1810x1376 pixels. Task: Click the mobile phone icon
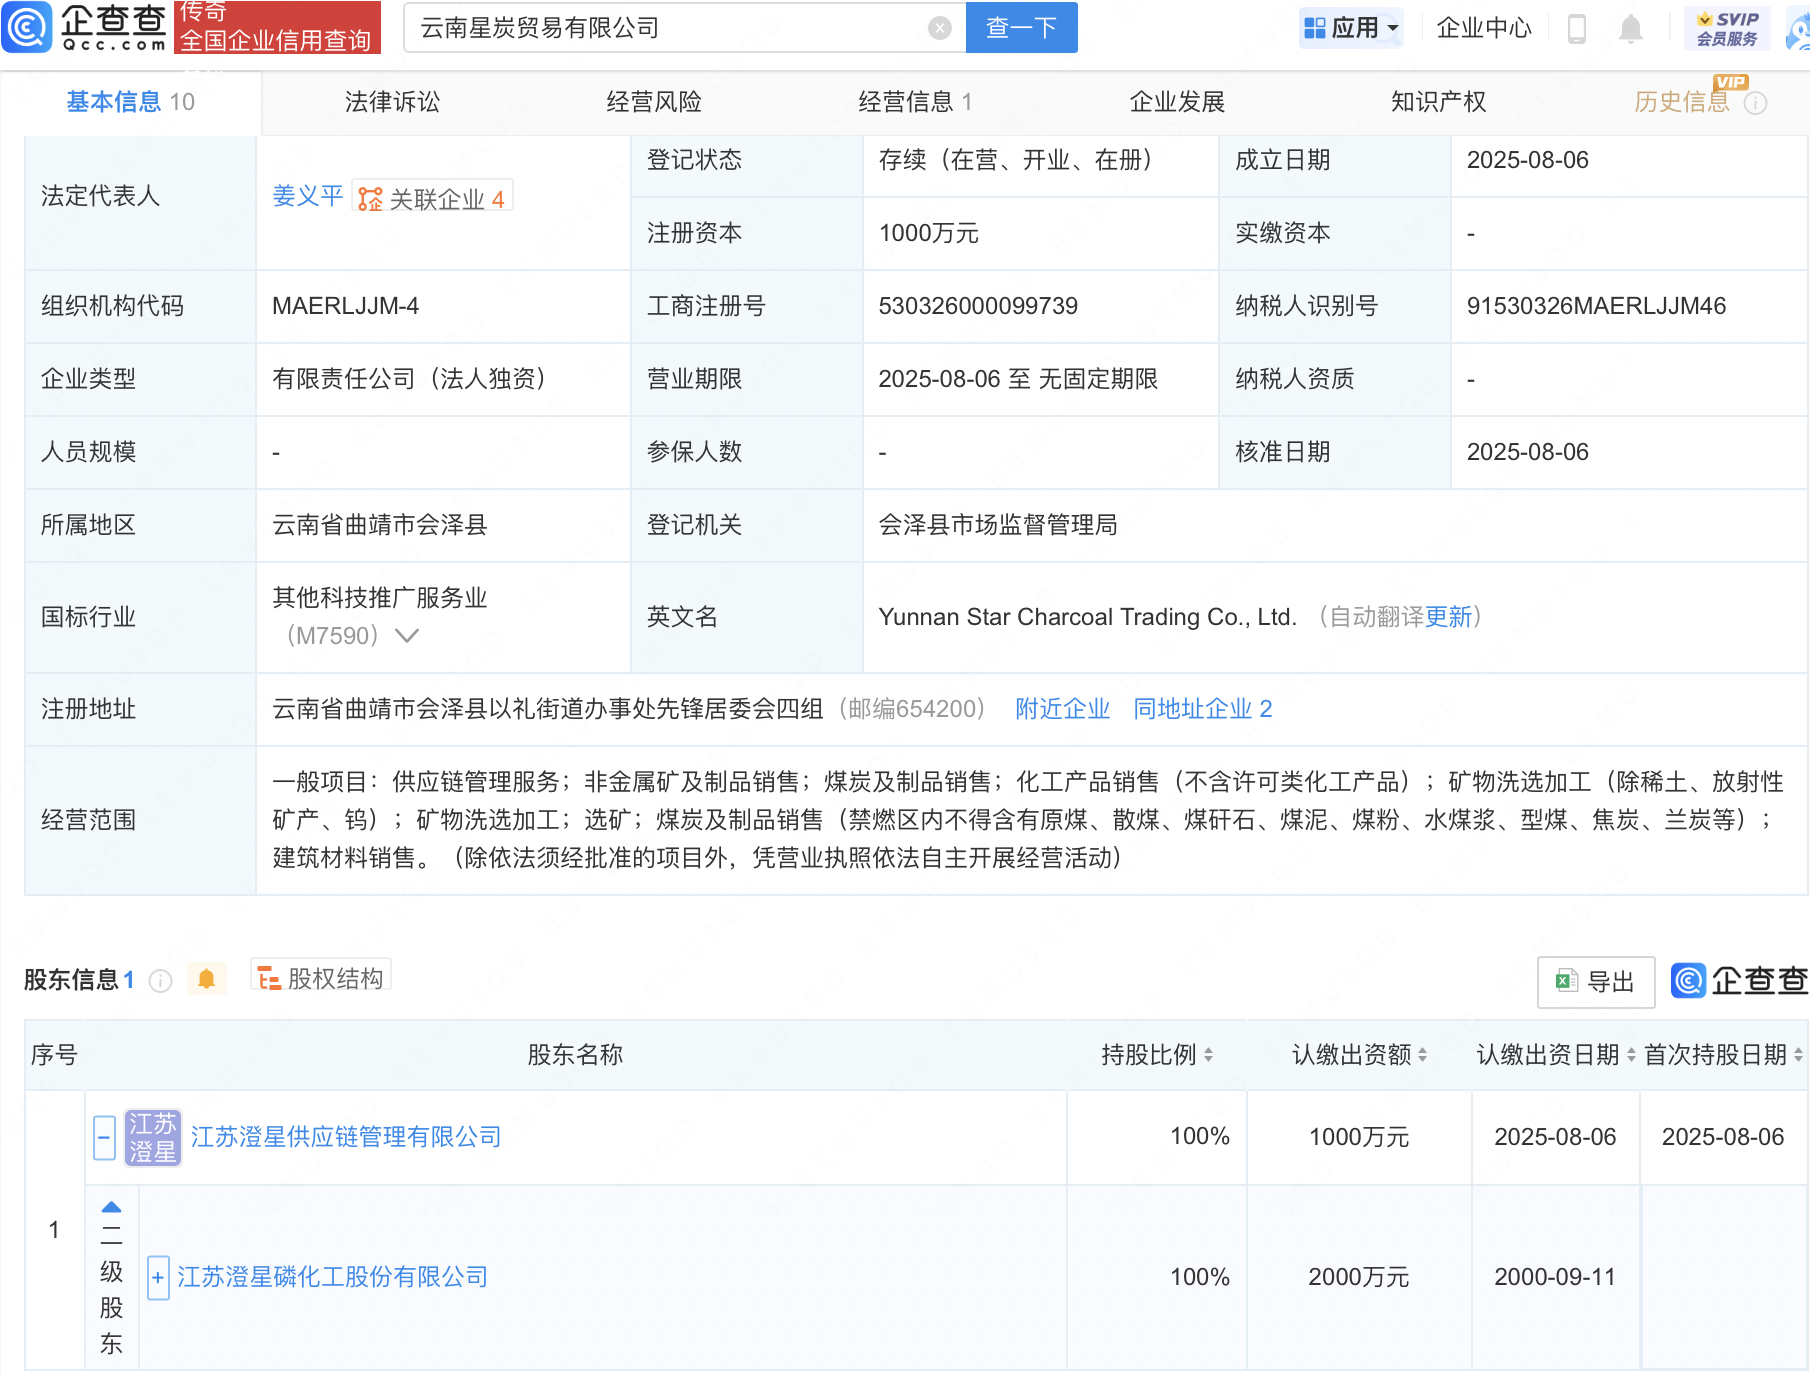click(x=1577, y=28)
